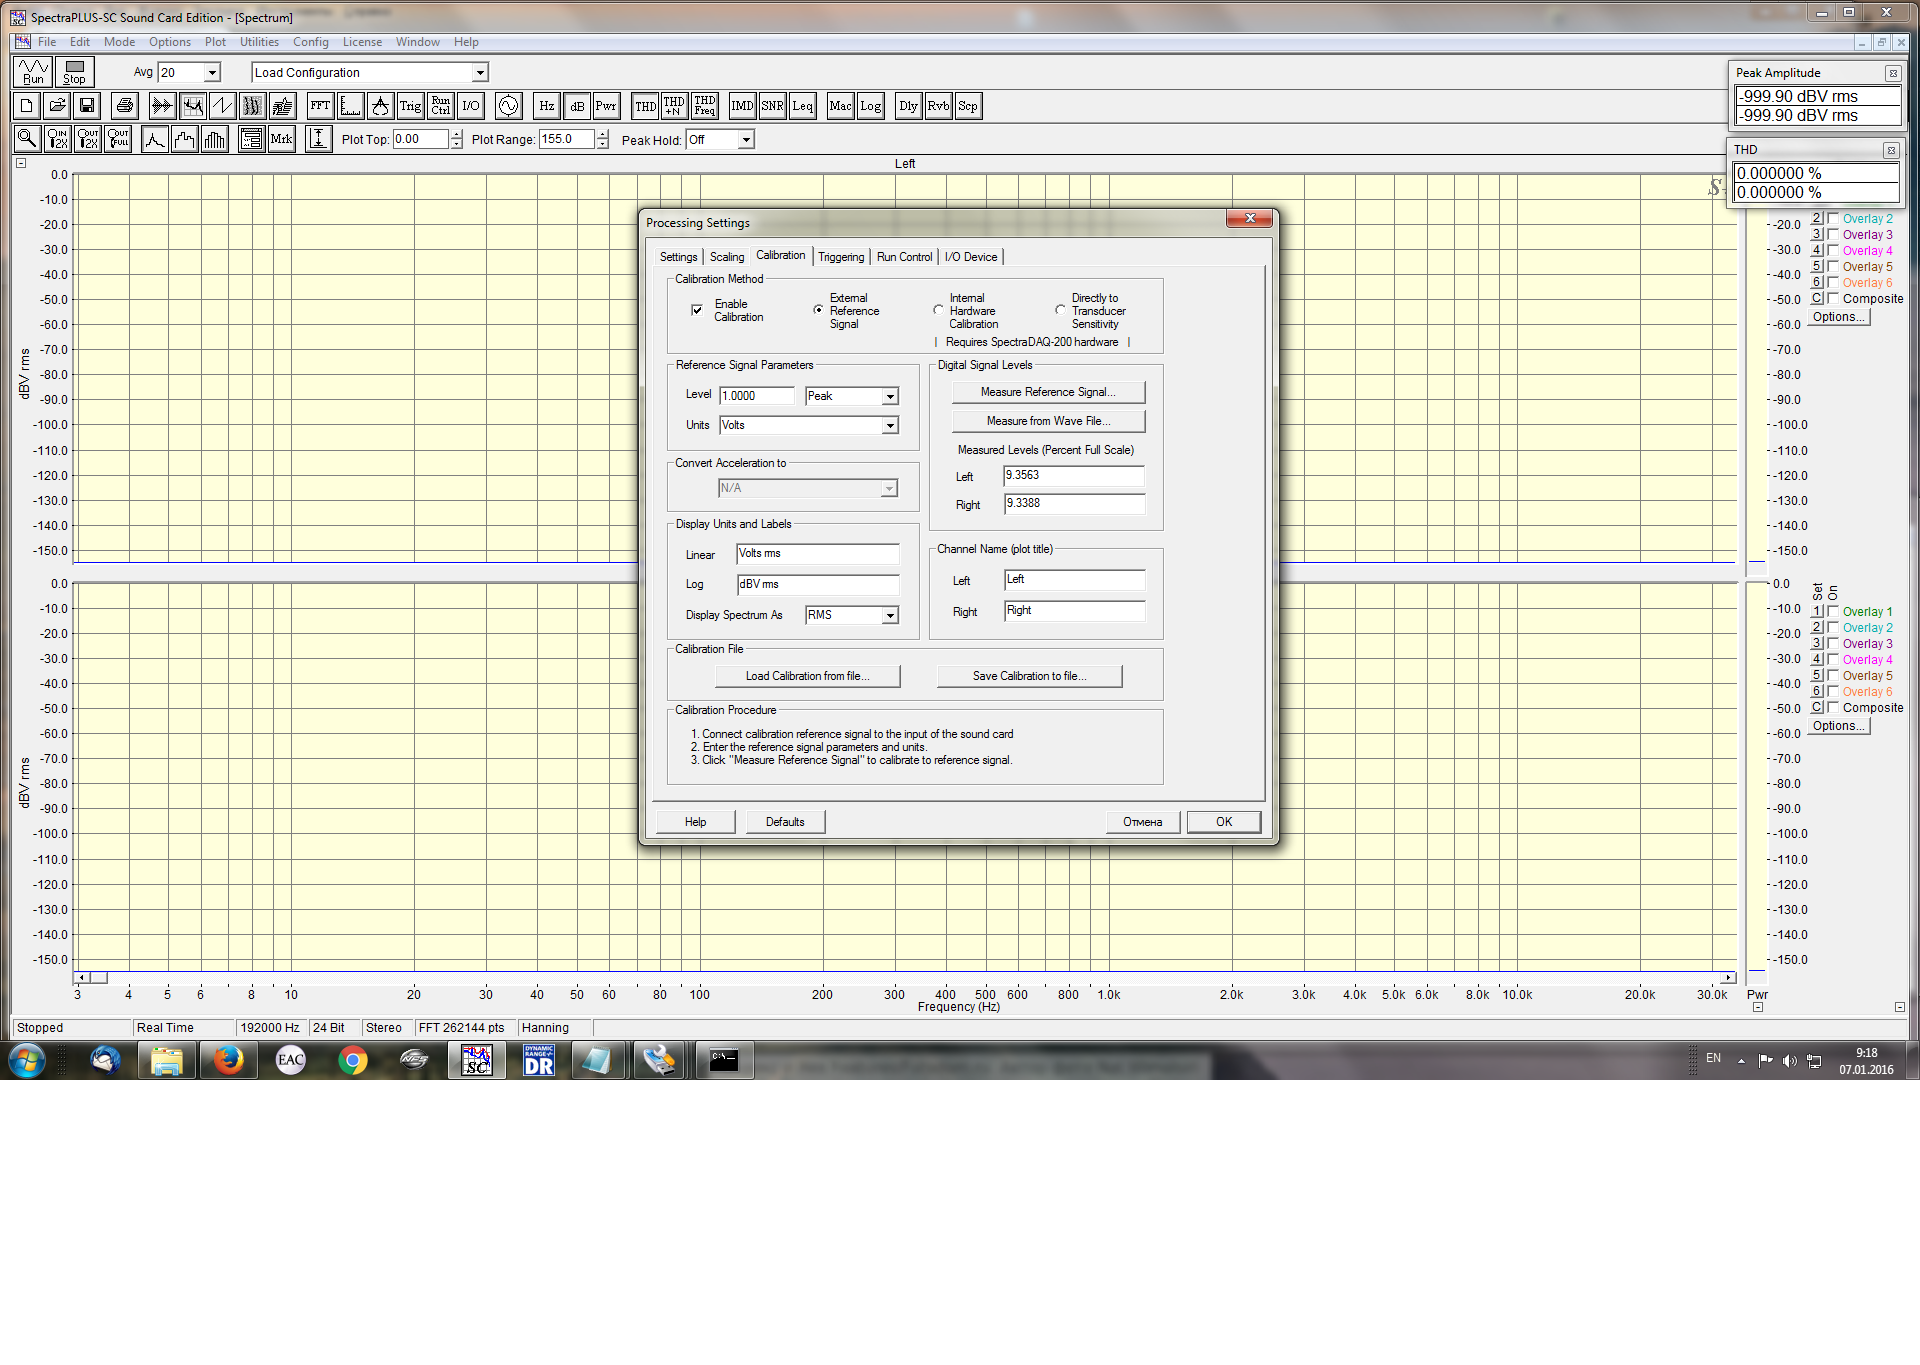1920x1365 pixels.
Task: Open the Trig triggering toolbar button
Action: point(410,106)
